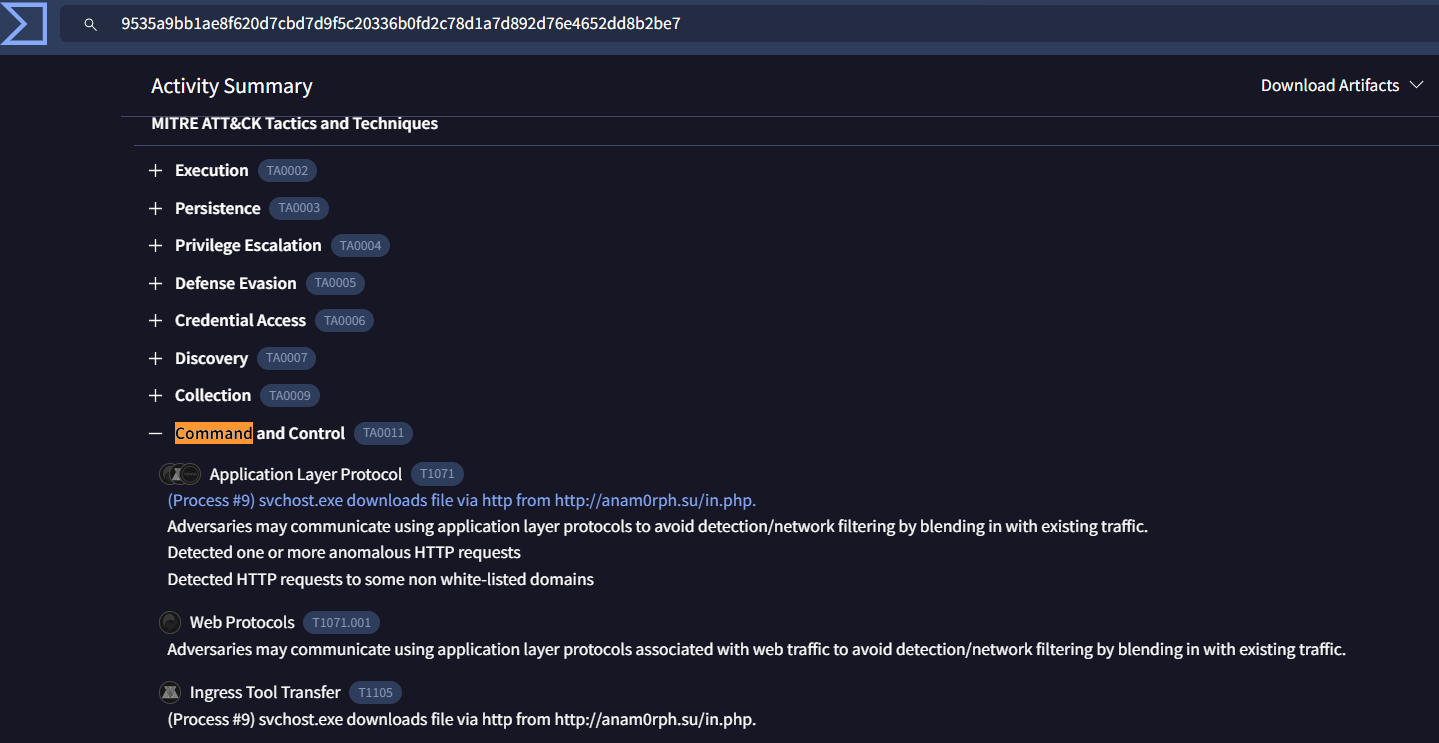Click the TA0011 tactic badge
The width and height of the screenshot is (1439, 743).
point(383,433)
